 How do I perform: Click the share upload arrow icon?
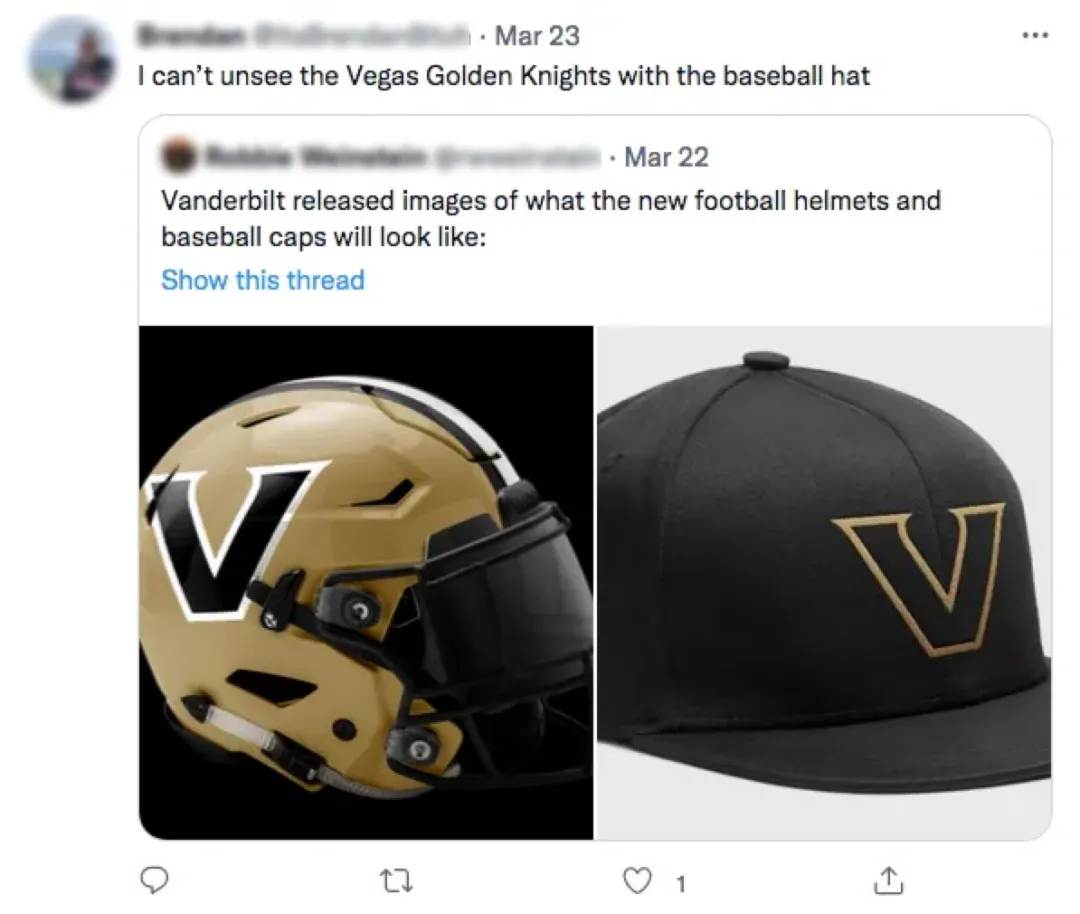pos(886,881)
